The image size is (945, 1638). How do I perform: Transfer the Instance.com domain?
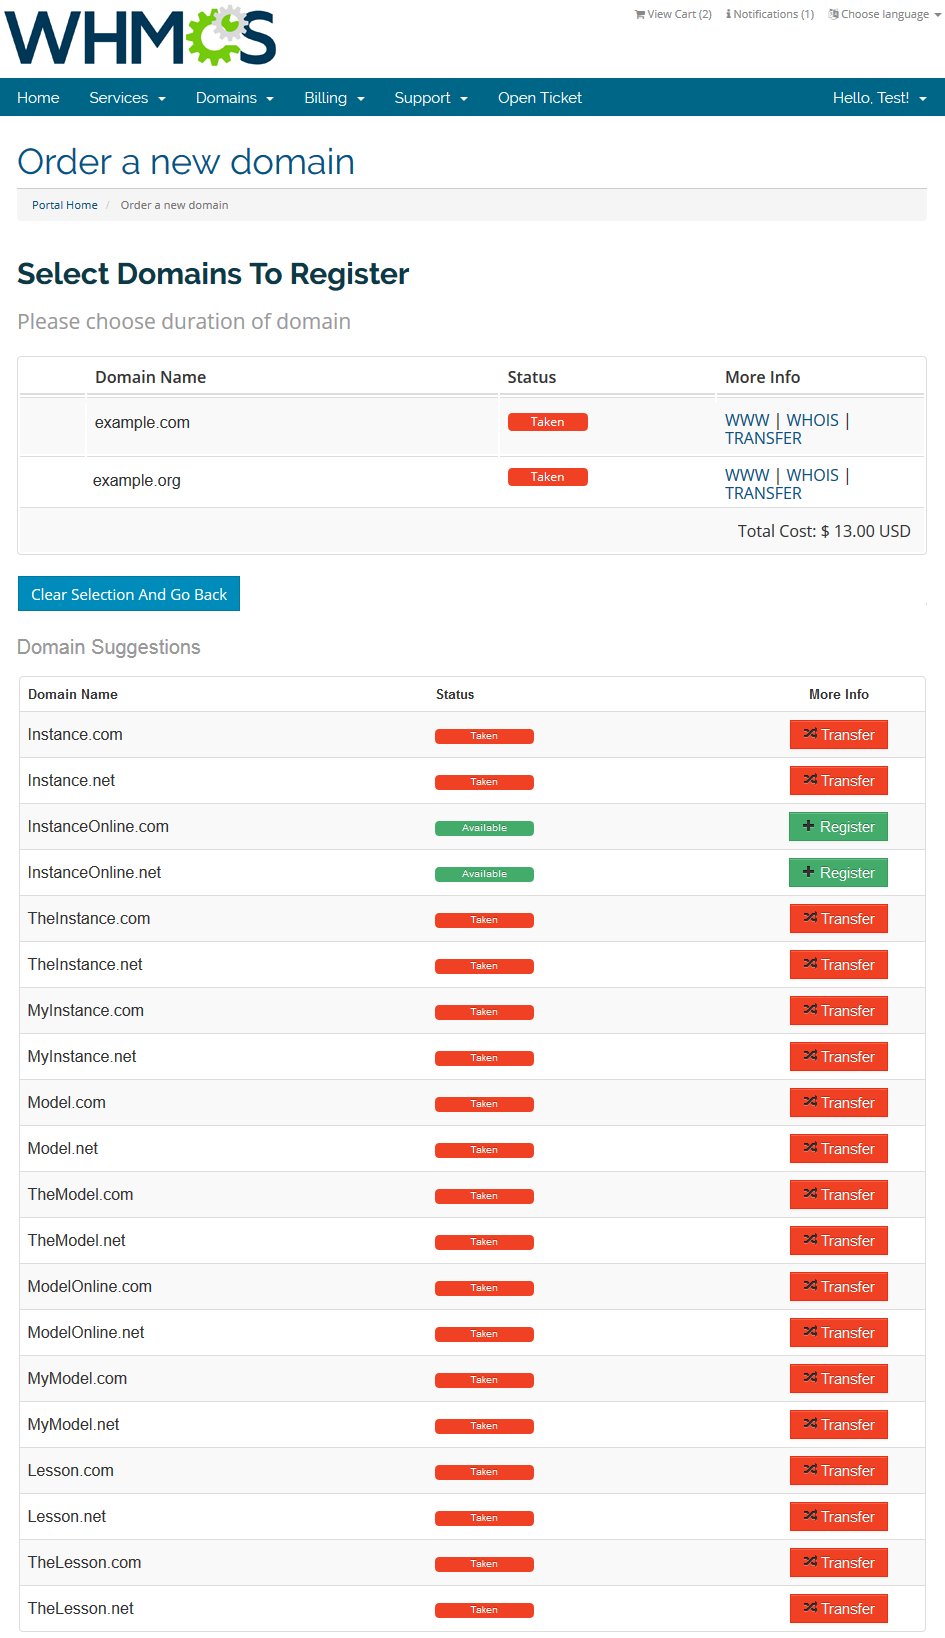coord(839,735)
